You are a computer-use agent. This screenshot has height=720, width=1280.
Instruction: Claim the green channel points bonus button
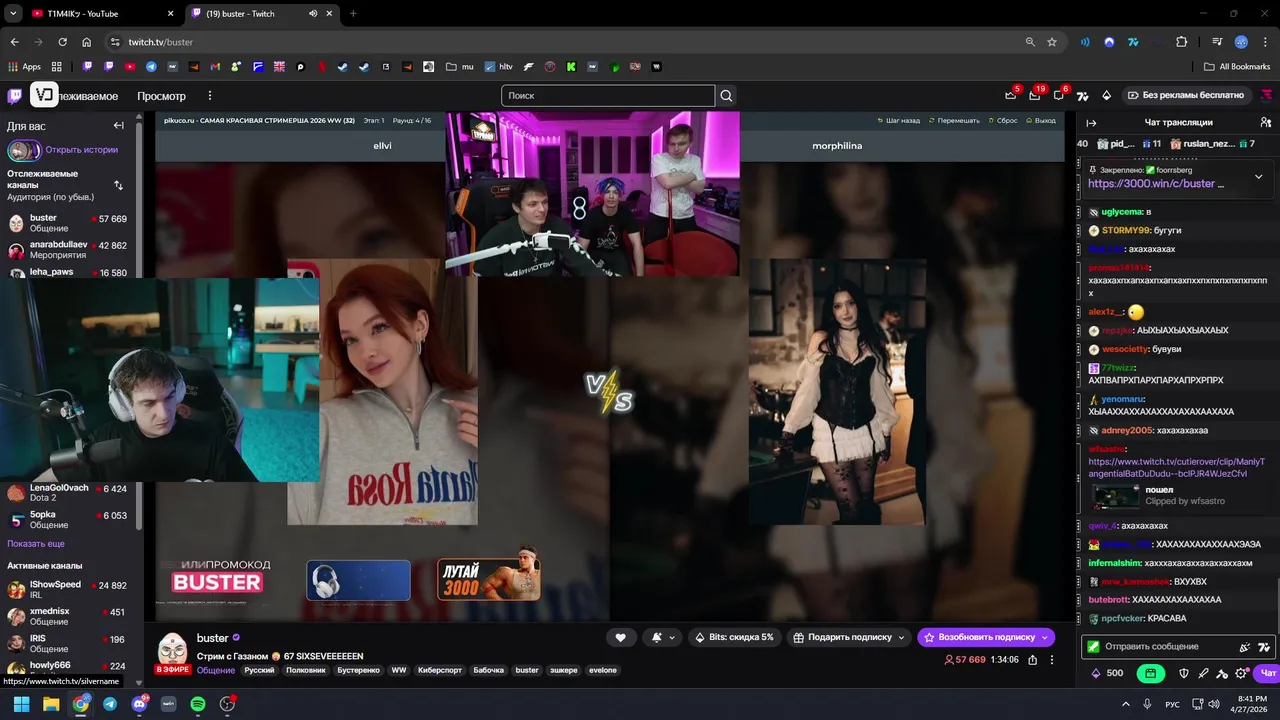pyautogui.click(x=1151, y=673)
